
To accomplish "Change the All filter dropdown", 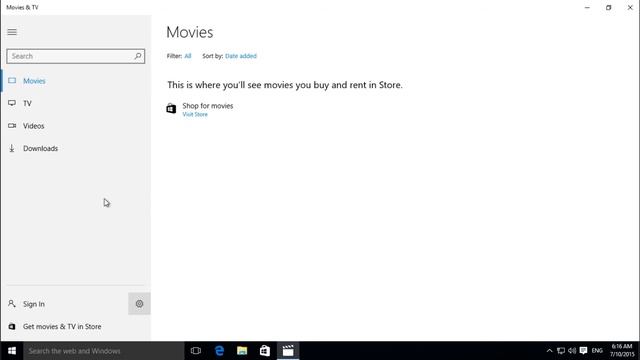I will click(x=188, y=56).
